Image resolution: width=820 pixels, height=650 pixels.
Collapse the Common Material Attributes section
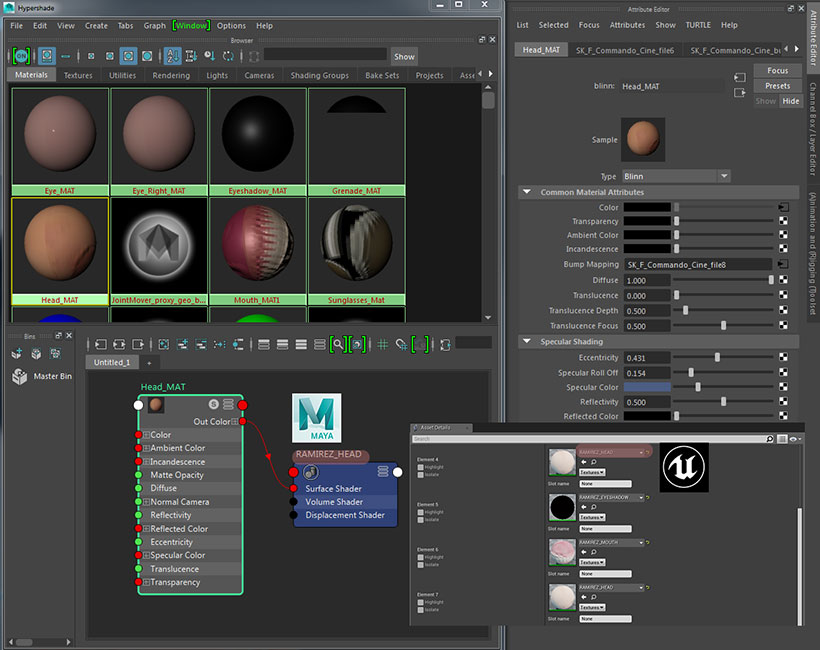click(x=527, y=192)
